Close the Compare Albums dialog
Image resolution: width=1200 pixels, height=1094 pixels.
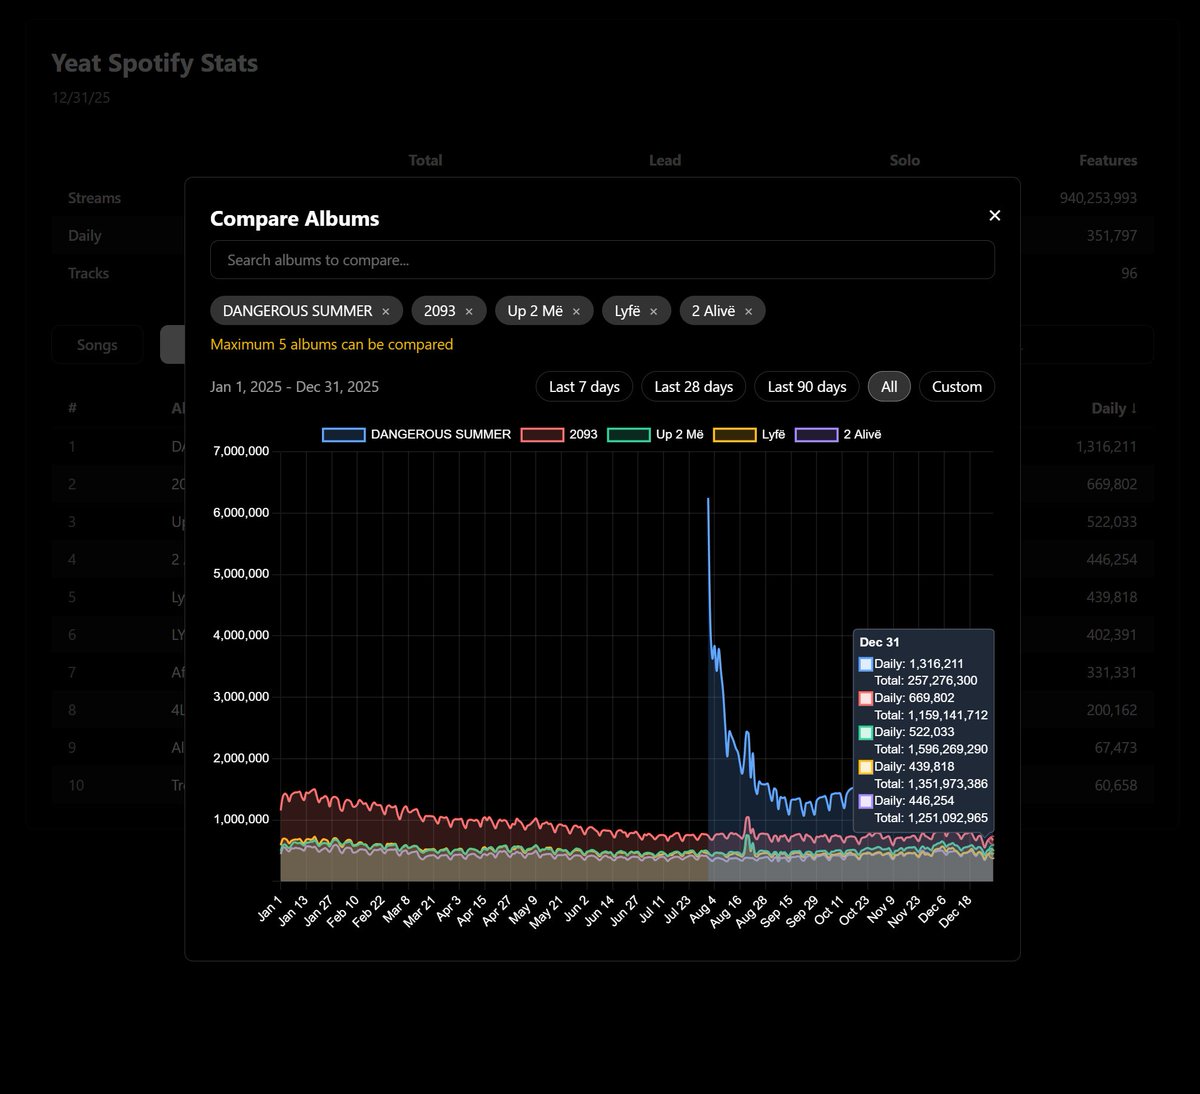click(x=994, y=215)
